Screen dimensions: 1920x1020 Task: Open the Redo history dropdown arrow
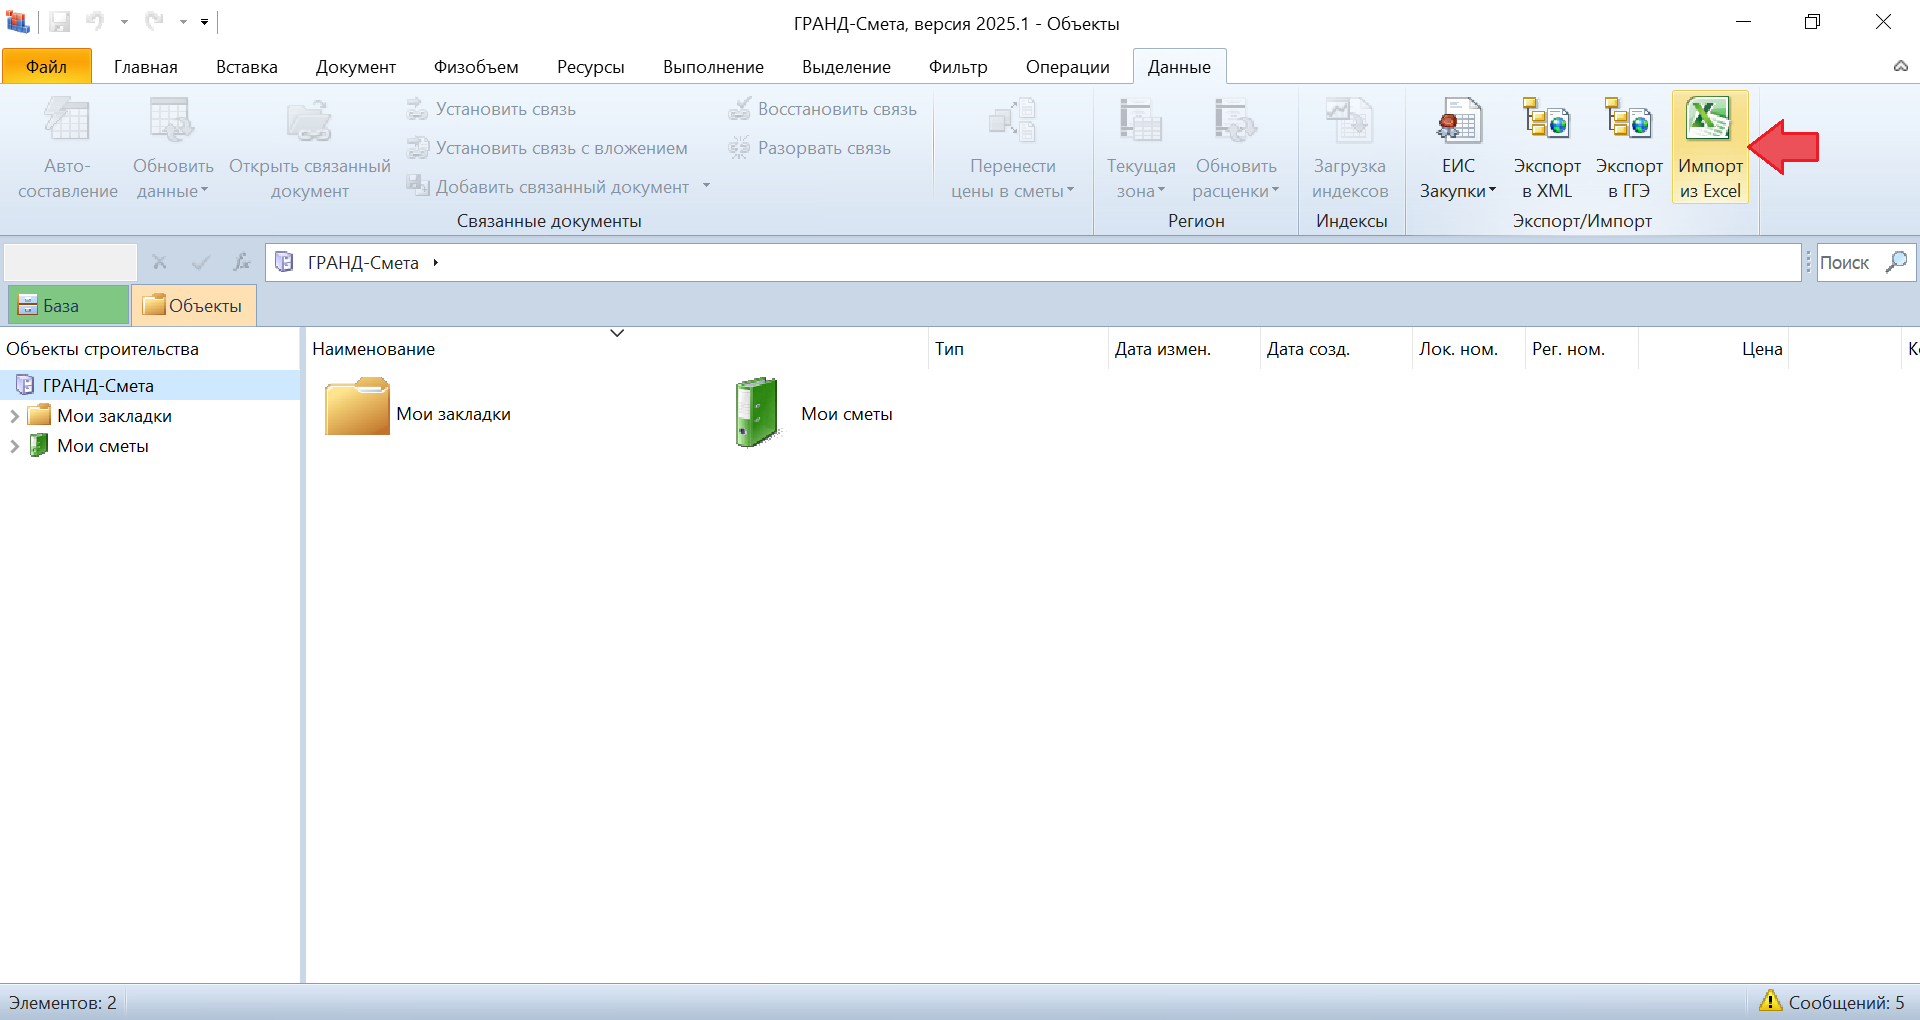point(183,22)
